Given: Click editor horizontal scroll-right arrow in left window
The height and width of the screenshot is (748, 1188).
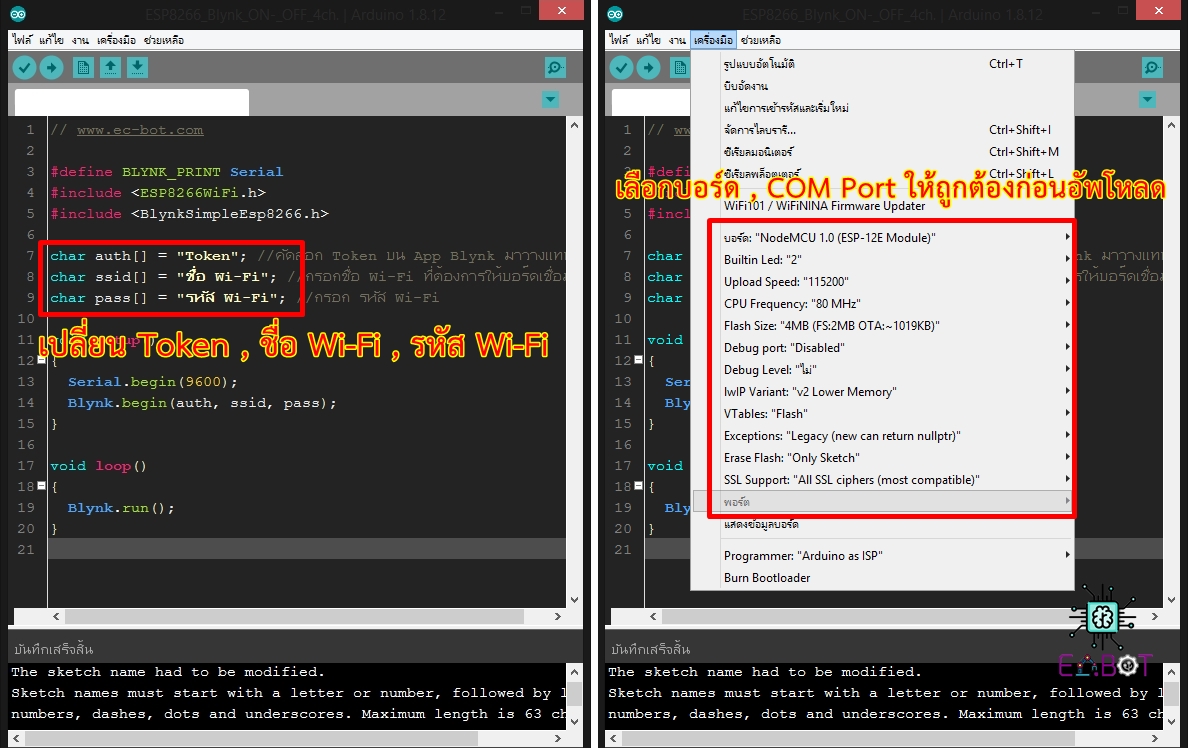Looking at the screenshot, I should coord(558,616).
